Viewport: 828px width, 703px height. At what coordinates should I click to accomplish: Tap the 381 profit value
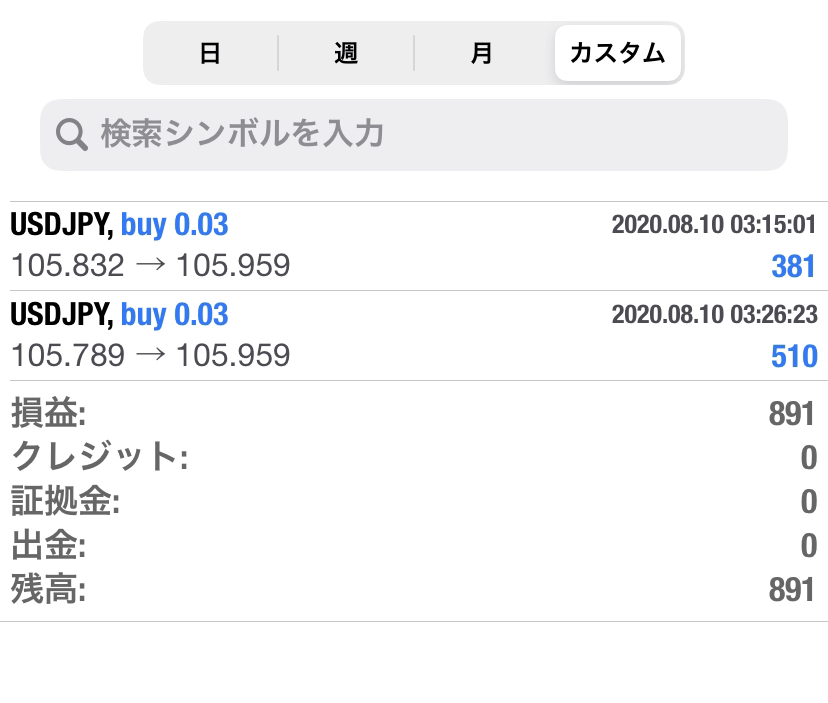coord(793,266)
